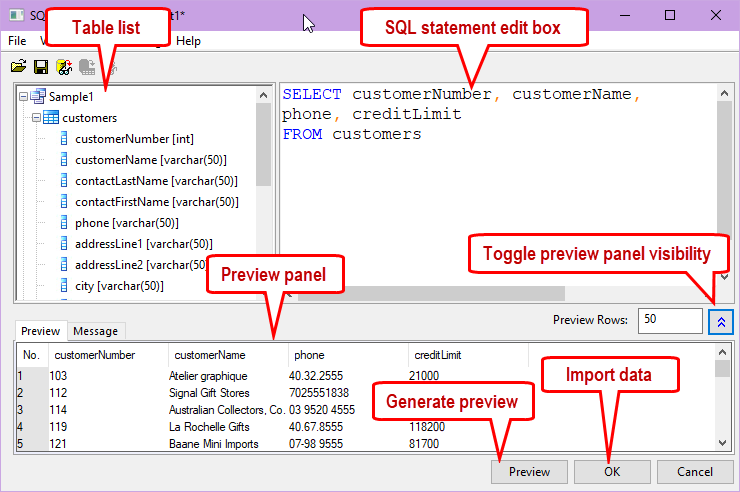Click the Preview button to generate preview
This screenshot has width=740, height=492.
(529, 471)
